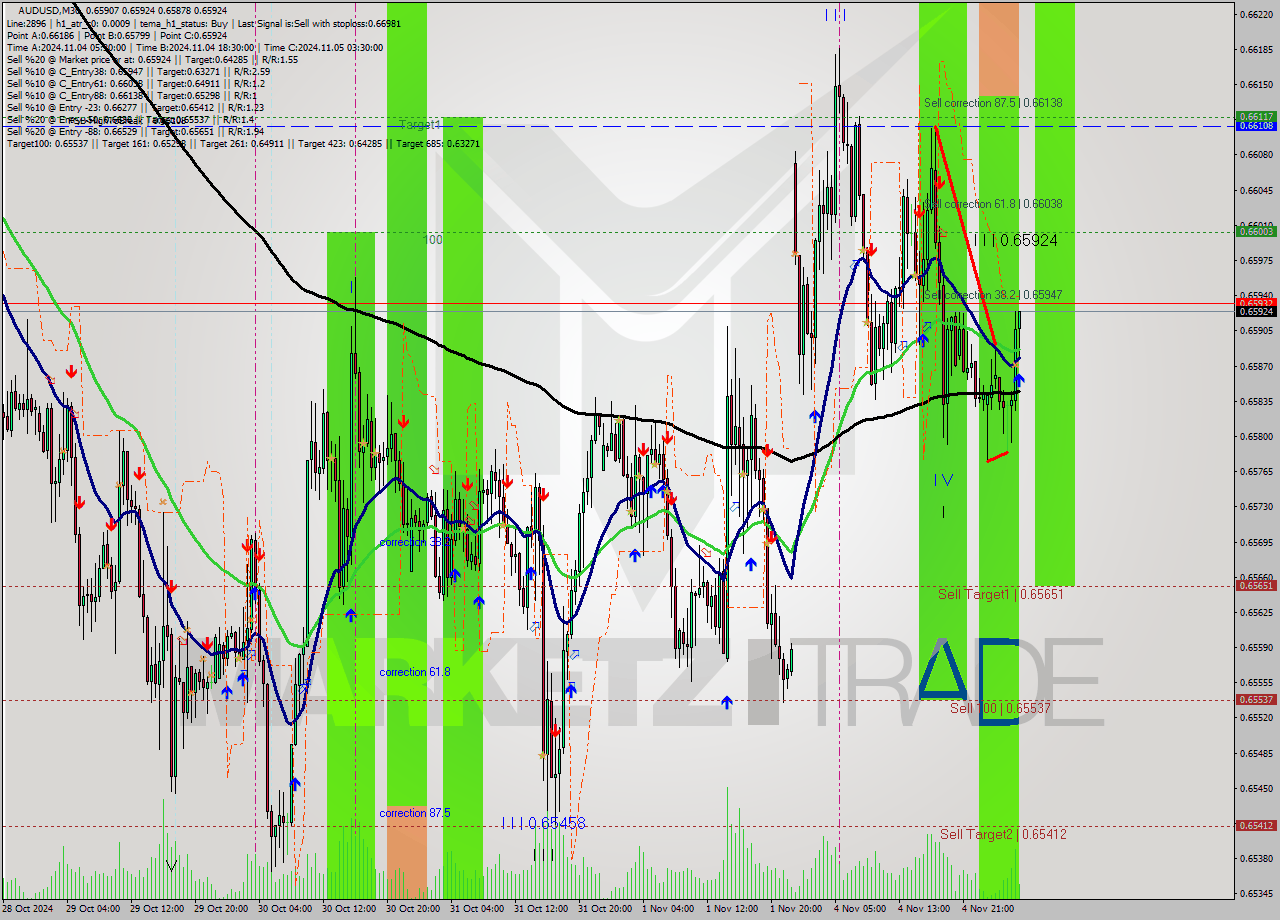Click the 'Sell correction 61.8 | 0.66038' label
The image size is (1280, 920).
[992, 204]
